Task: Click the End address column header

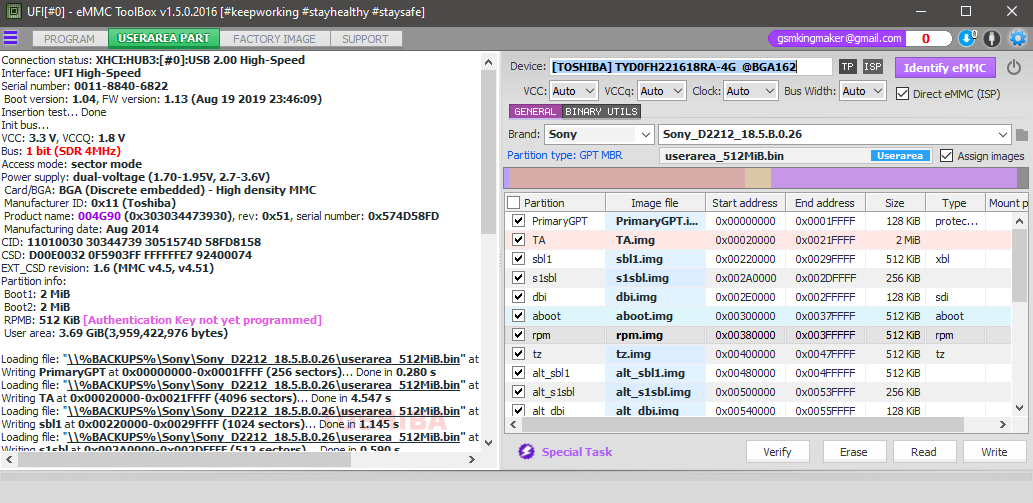Action: tap(825, 203)
